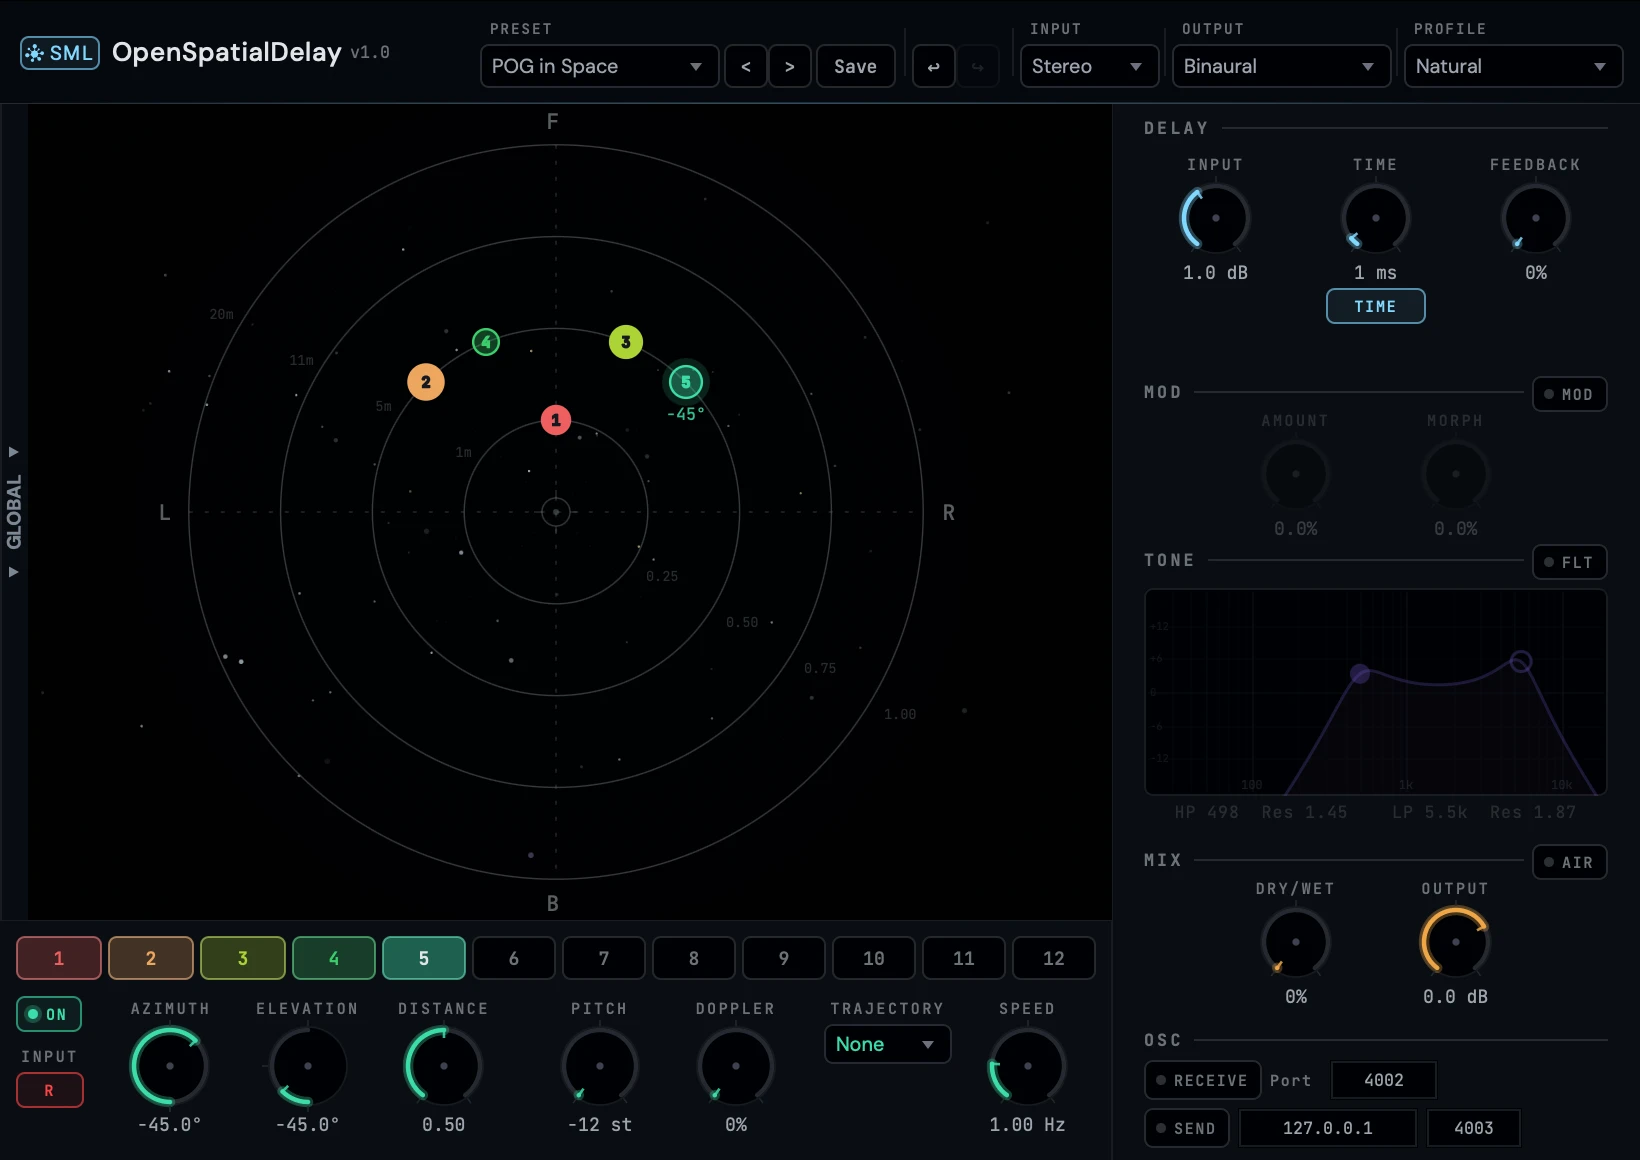The height and width of the screenshot is (1160, 1640).
Task: Turn off the selected tap ON switch
Action: (x=49, y=1014)
